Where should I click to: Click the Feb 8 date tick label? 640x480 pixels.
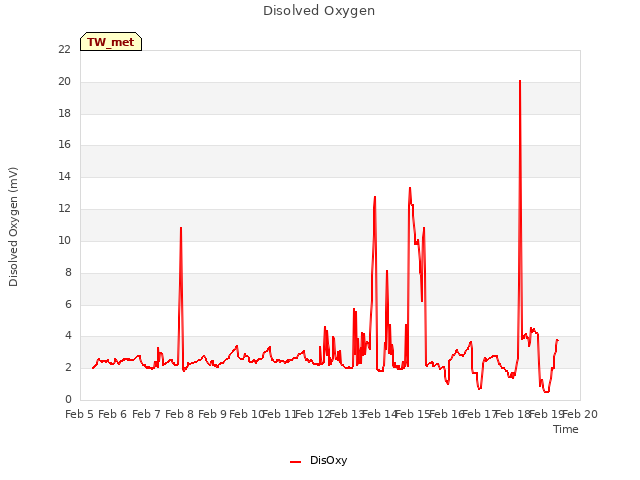click(x=180, y=414)
